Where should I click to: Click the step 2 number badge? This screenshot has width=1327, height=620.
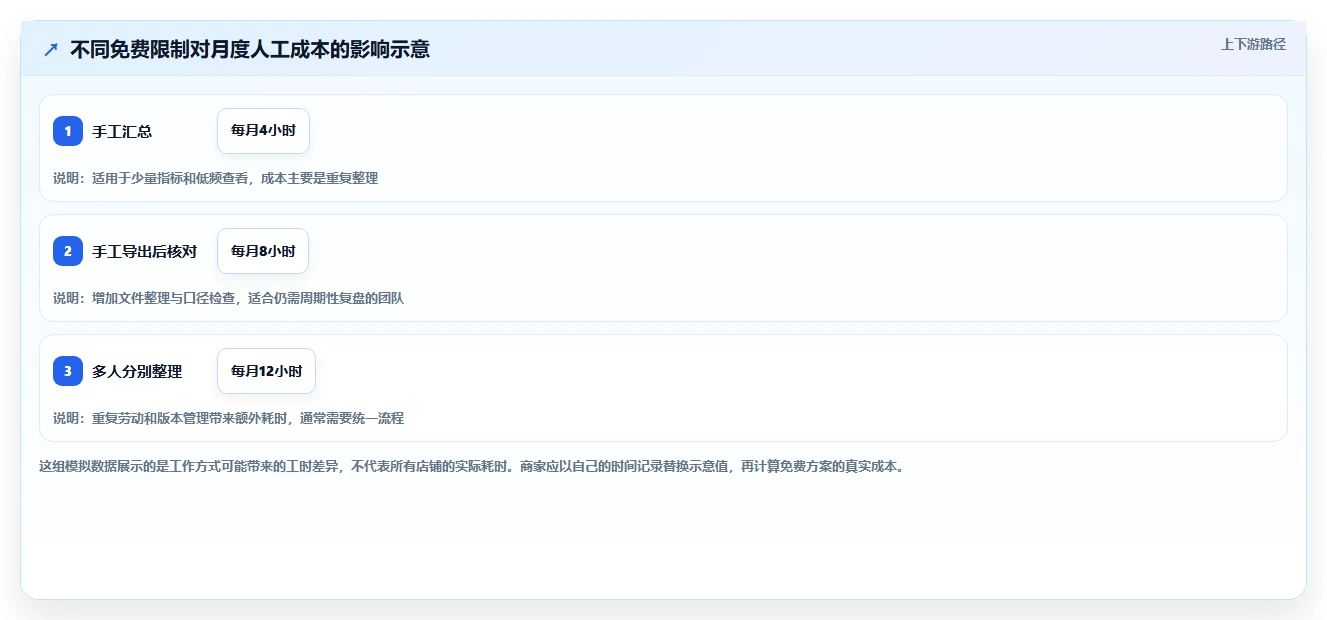pos(68,251)
